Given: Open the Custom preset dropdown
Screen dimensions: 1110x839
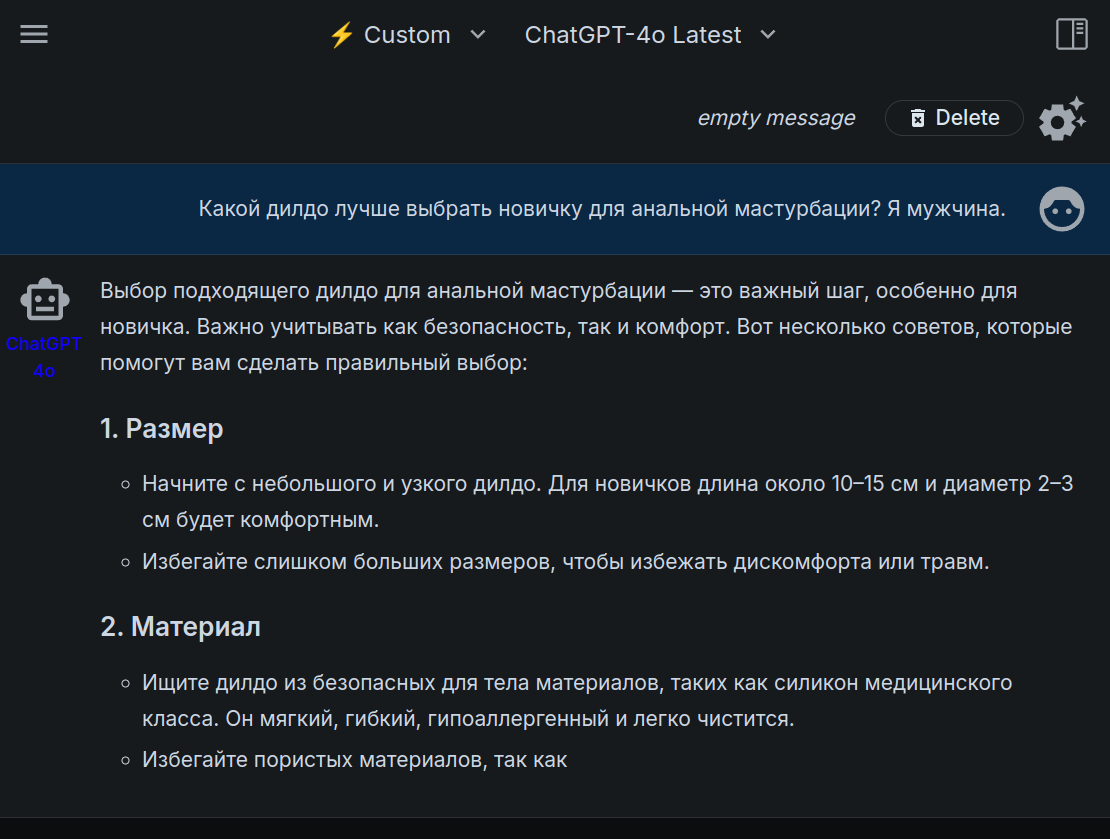Looking at the screenshot, I should click(408, 35).
